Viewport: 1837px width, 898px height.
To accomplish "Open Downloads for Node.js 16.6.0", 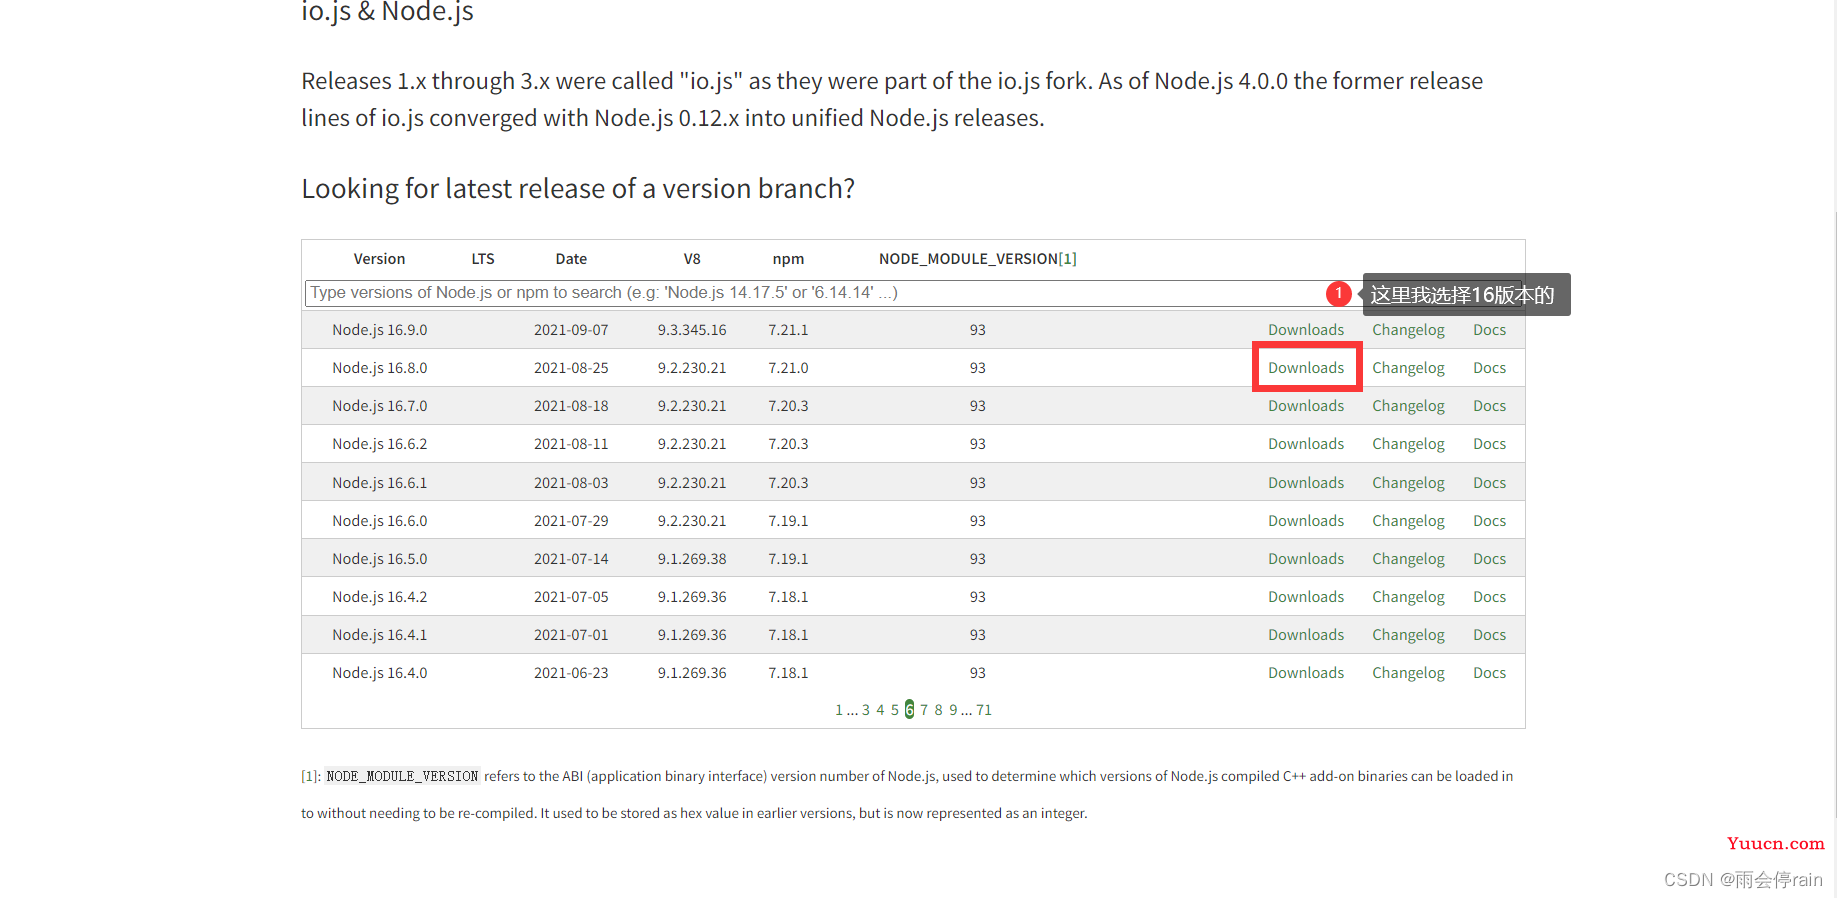I will (x=1306, y=521).
